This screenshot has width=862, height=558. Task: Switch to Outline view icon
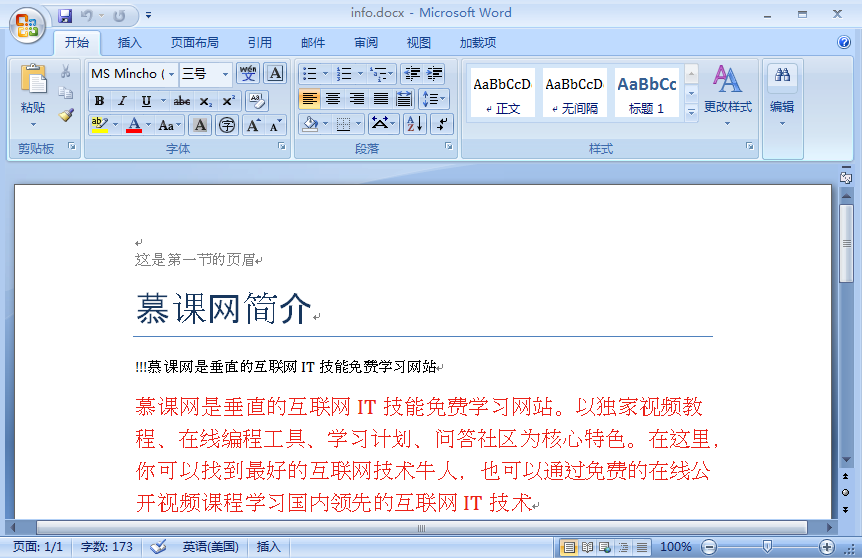pos(623,547)
